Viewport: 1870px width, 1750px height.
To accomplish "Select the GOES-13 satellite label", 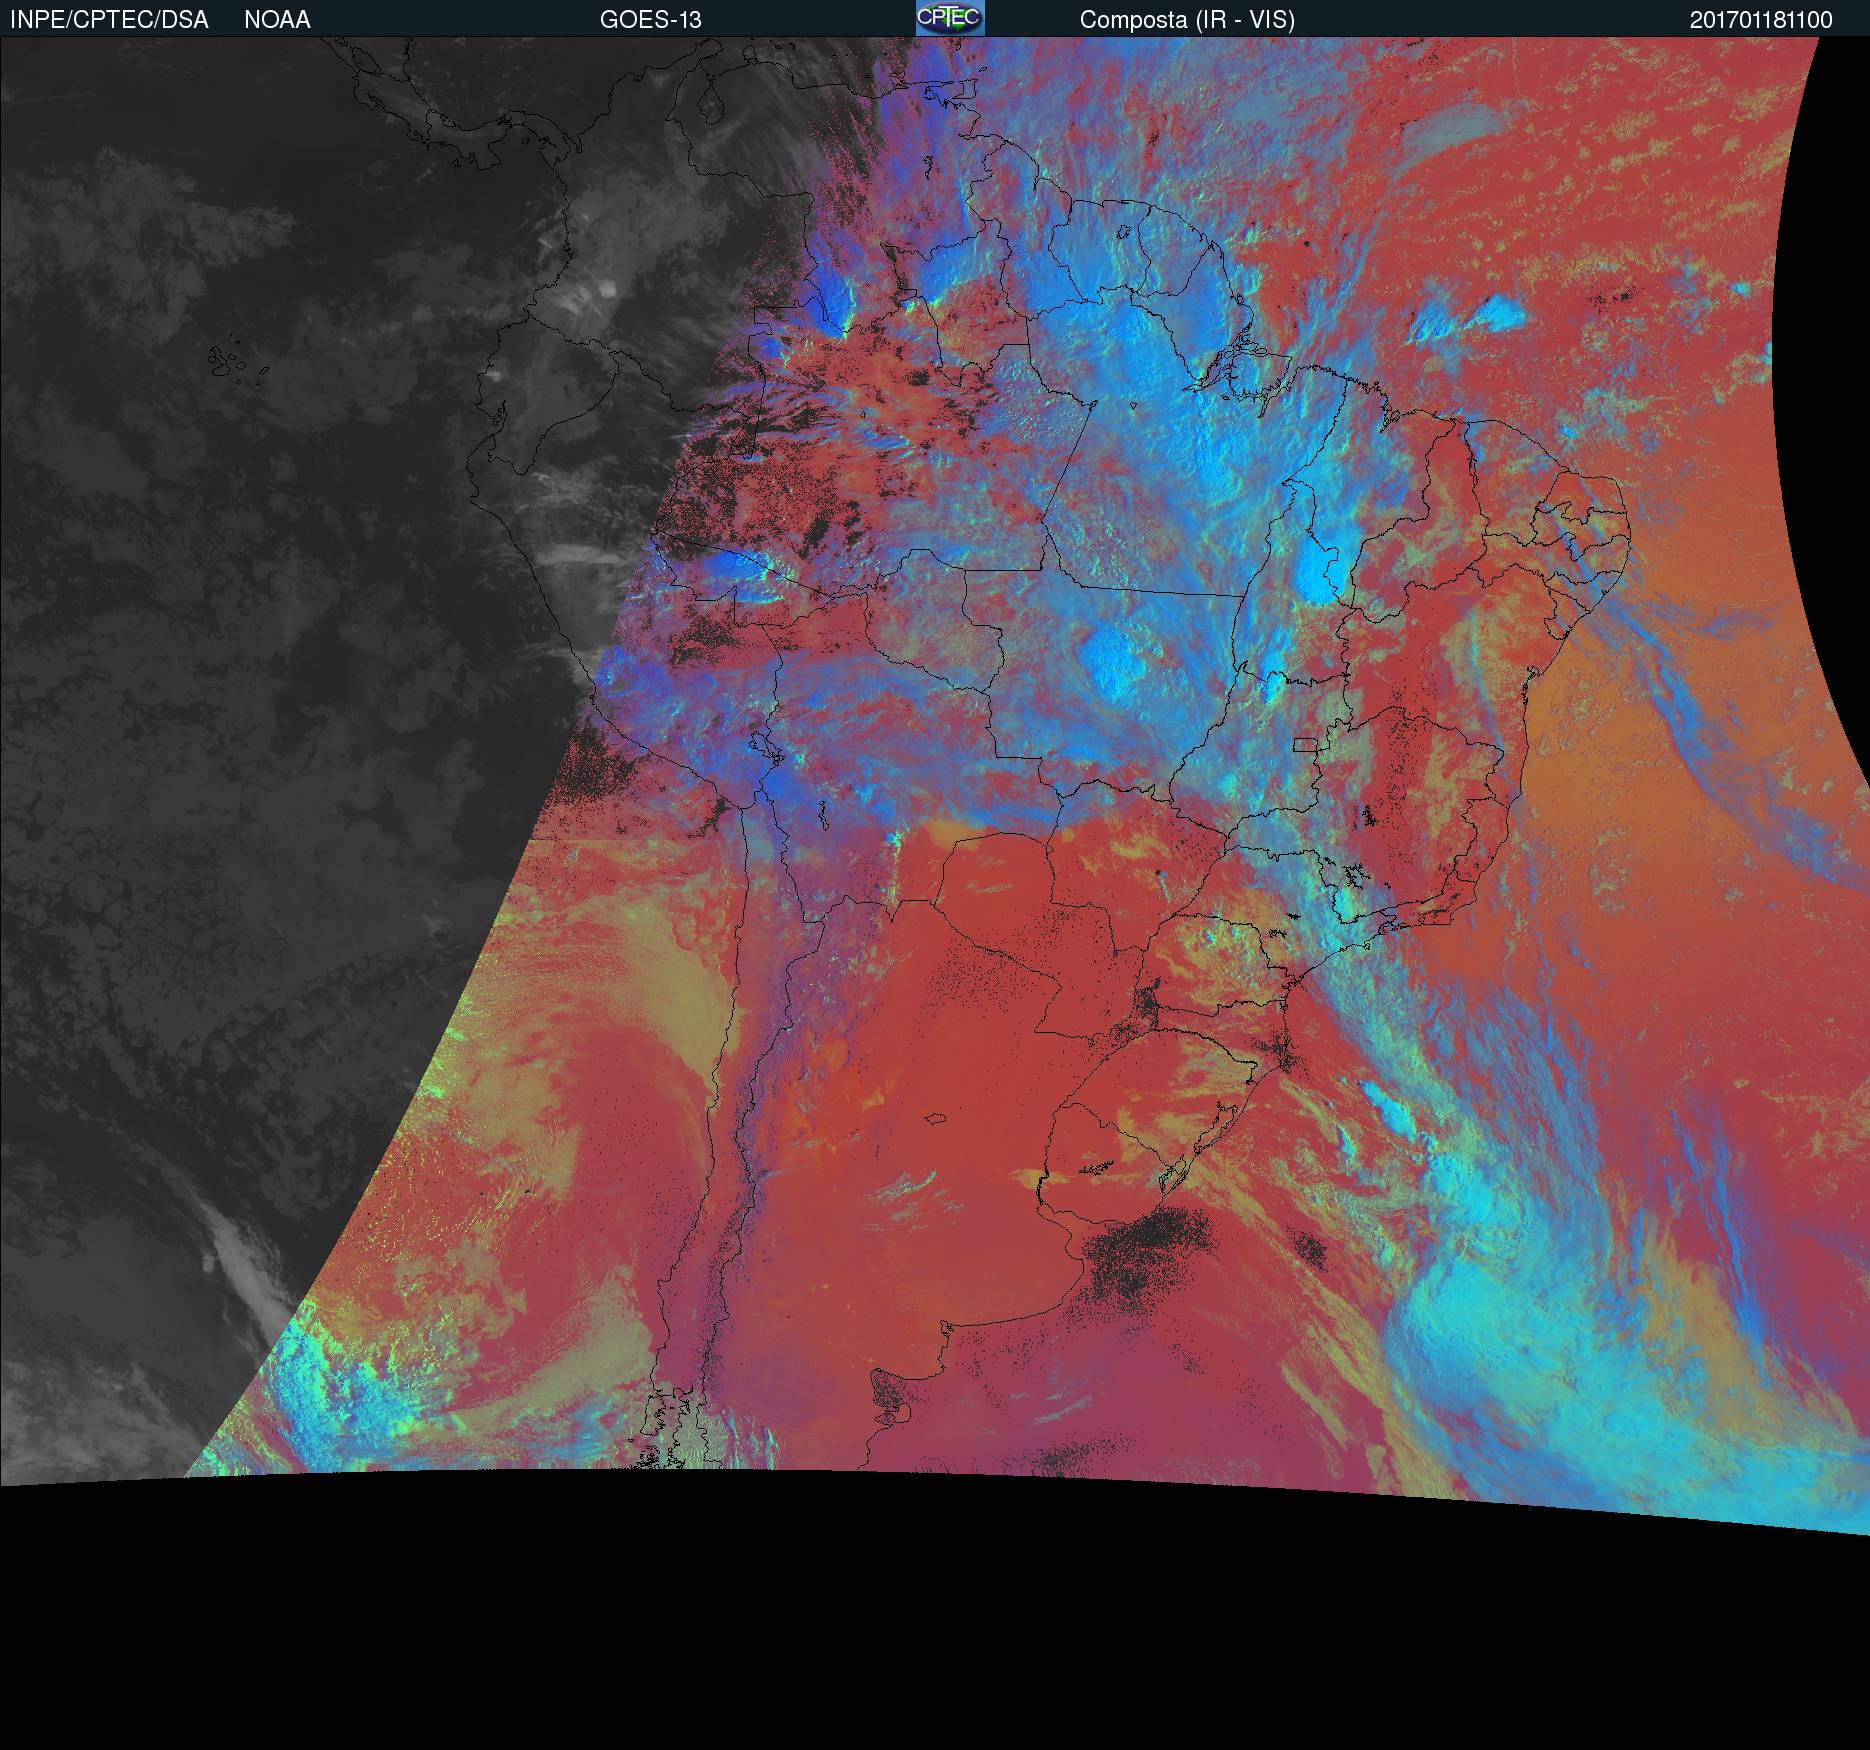I will pos(650,20).
